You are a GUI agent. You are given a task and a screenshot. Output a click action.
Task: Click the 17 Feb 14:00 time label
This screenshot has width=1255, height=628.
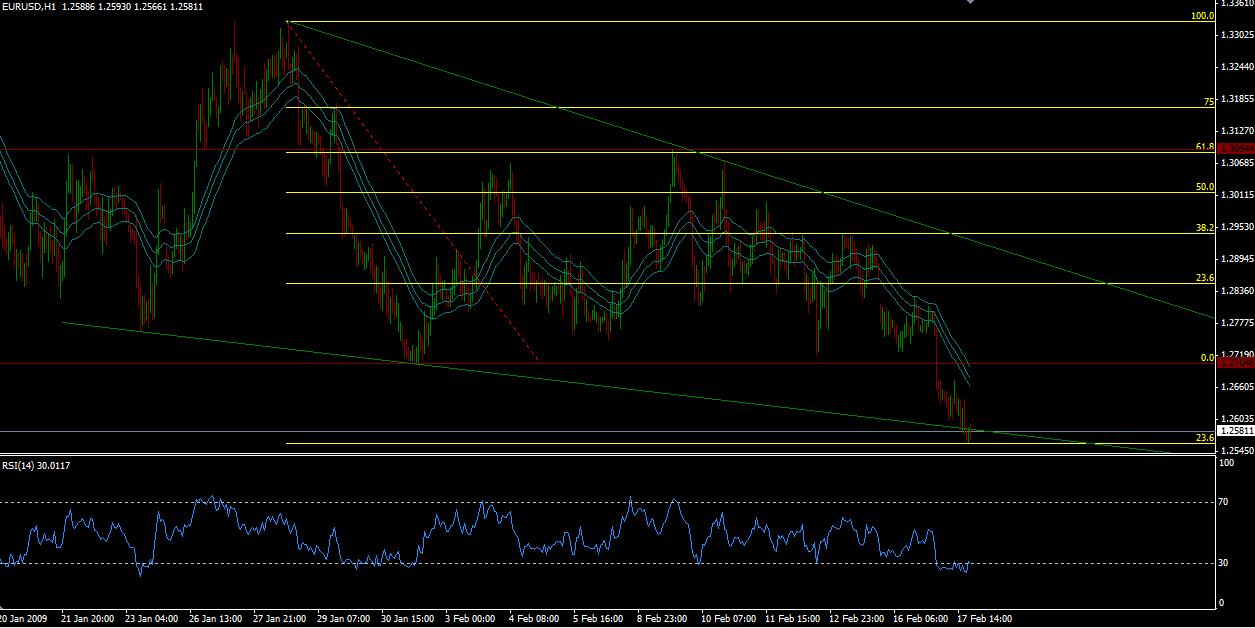point(983,619)
